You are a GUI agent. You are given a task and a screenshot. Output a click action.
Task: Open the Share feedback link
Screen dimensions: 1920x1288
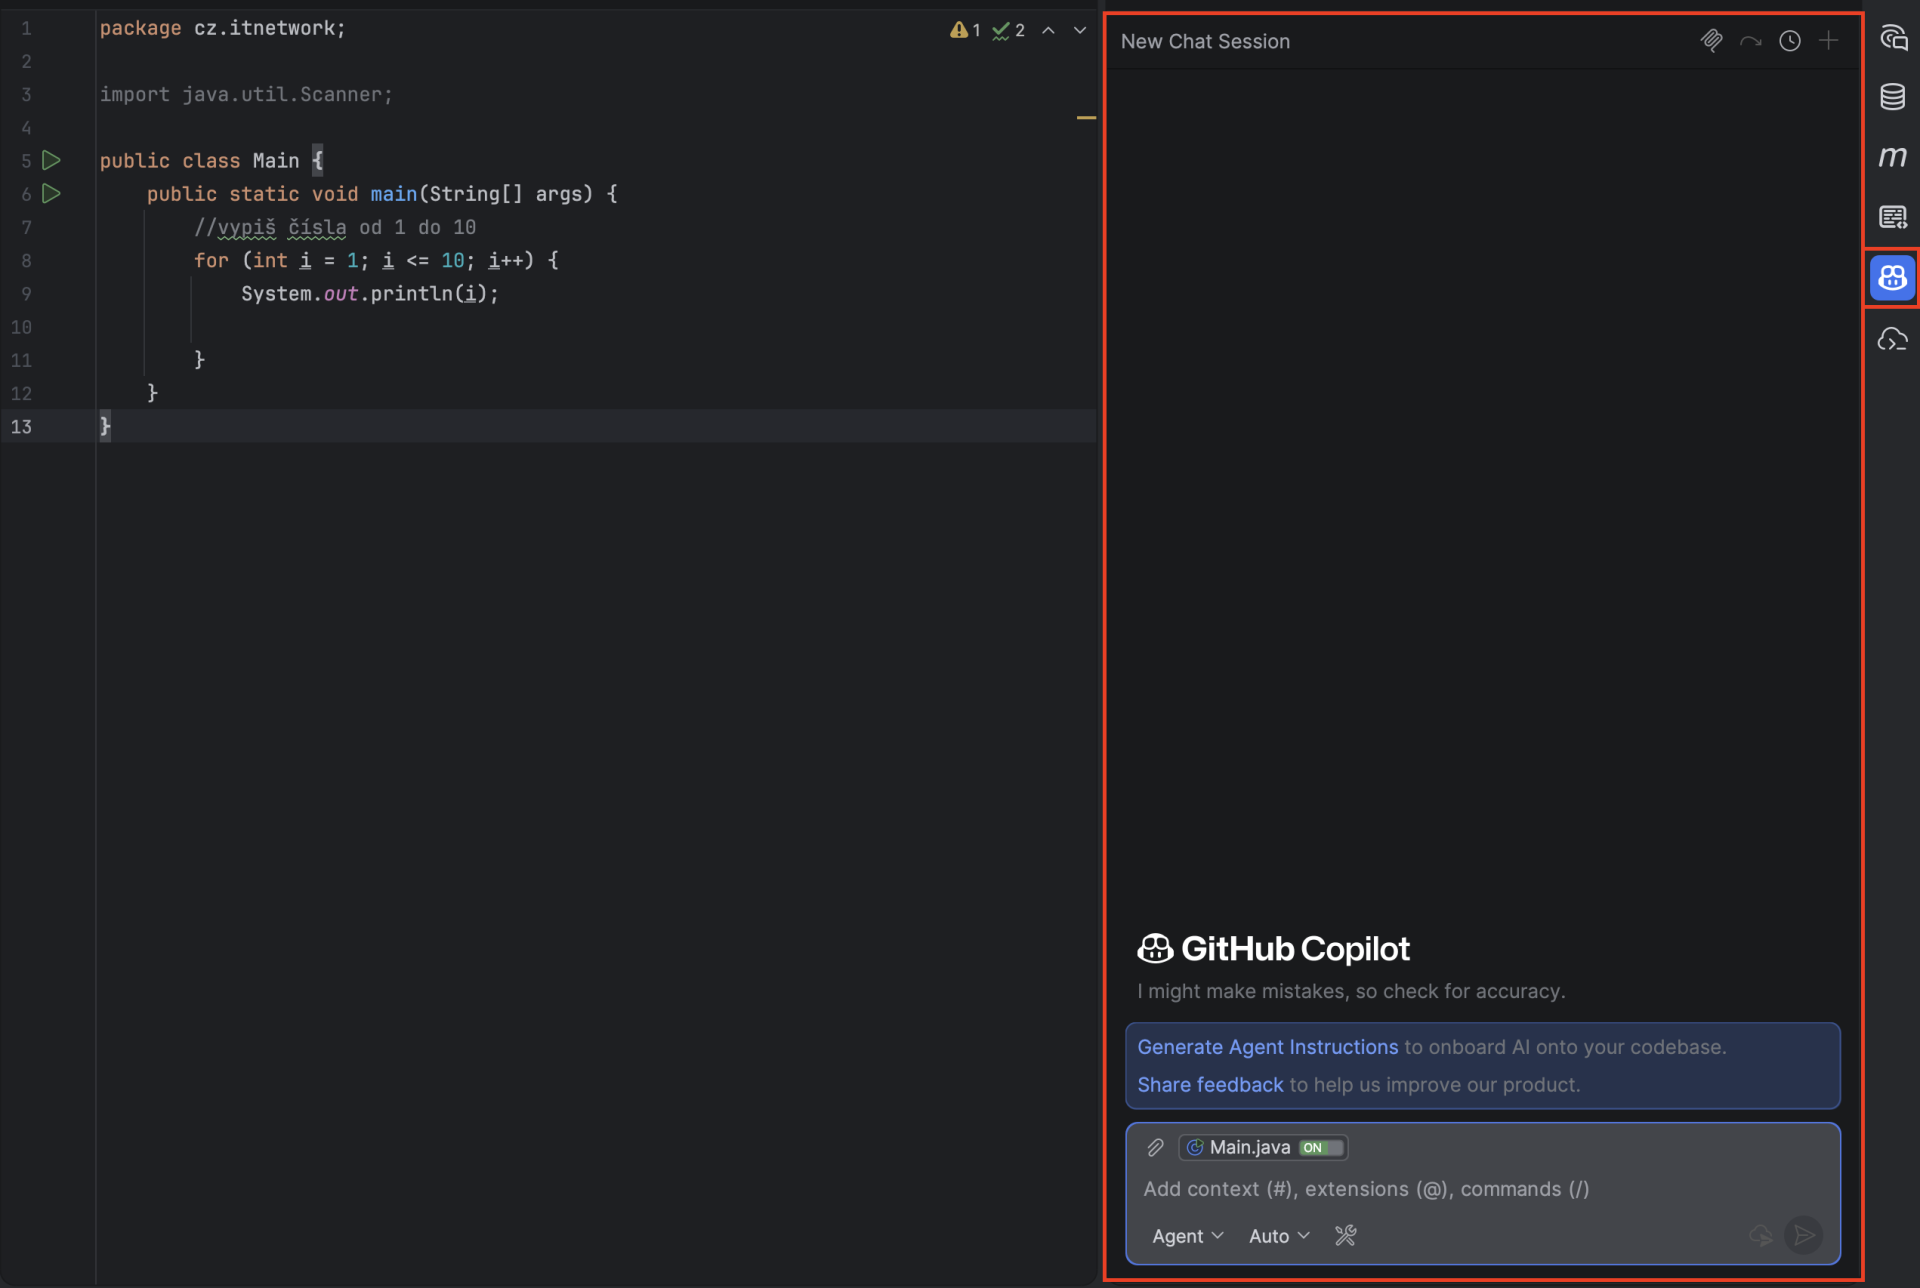tap(1209, 1084)
